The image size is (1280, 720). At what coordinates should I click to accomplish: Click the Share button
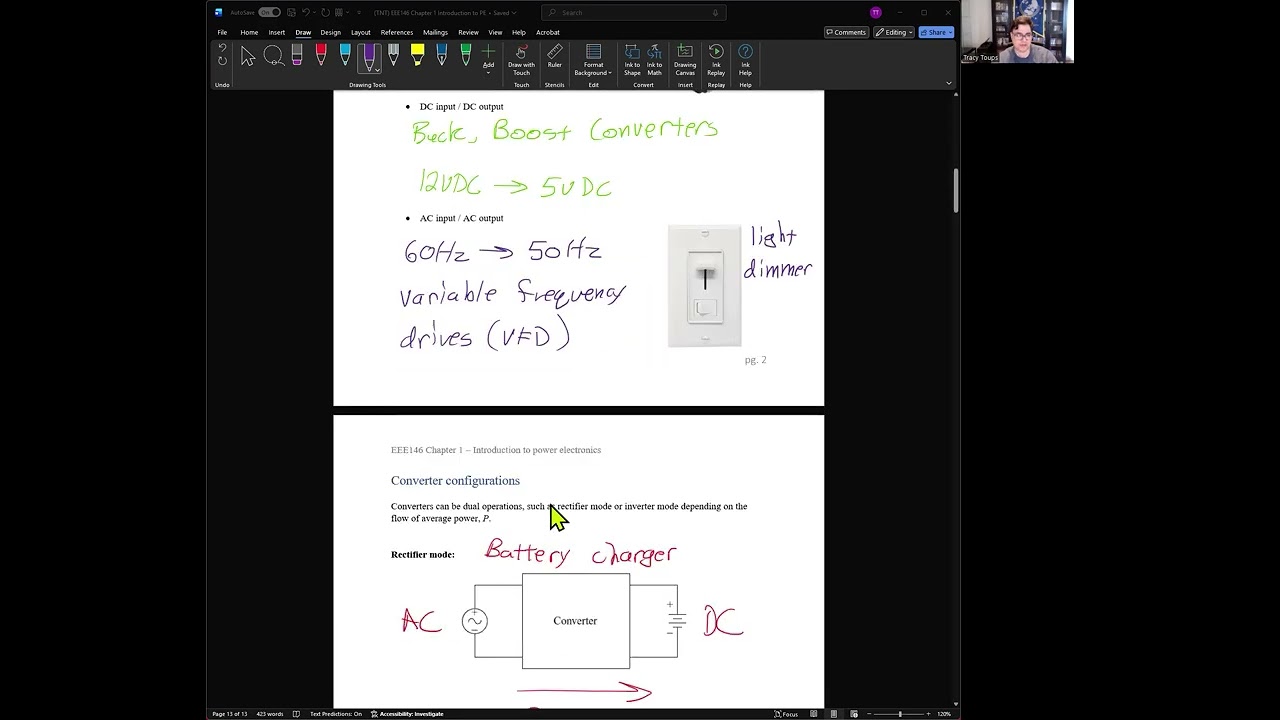click(x=936, y=32)
